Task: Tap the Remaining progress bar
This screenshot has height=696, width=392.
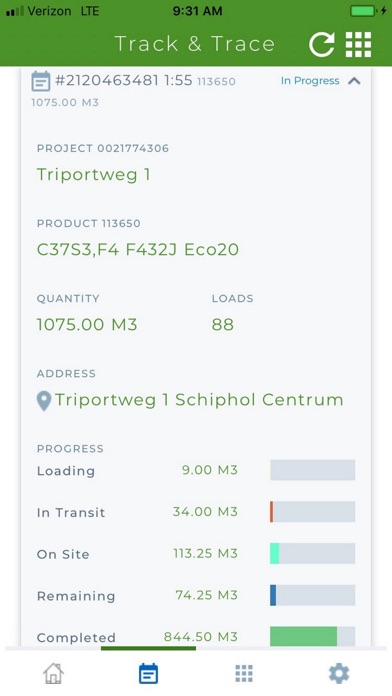Action: (x=313, y=595)
